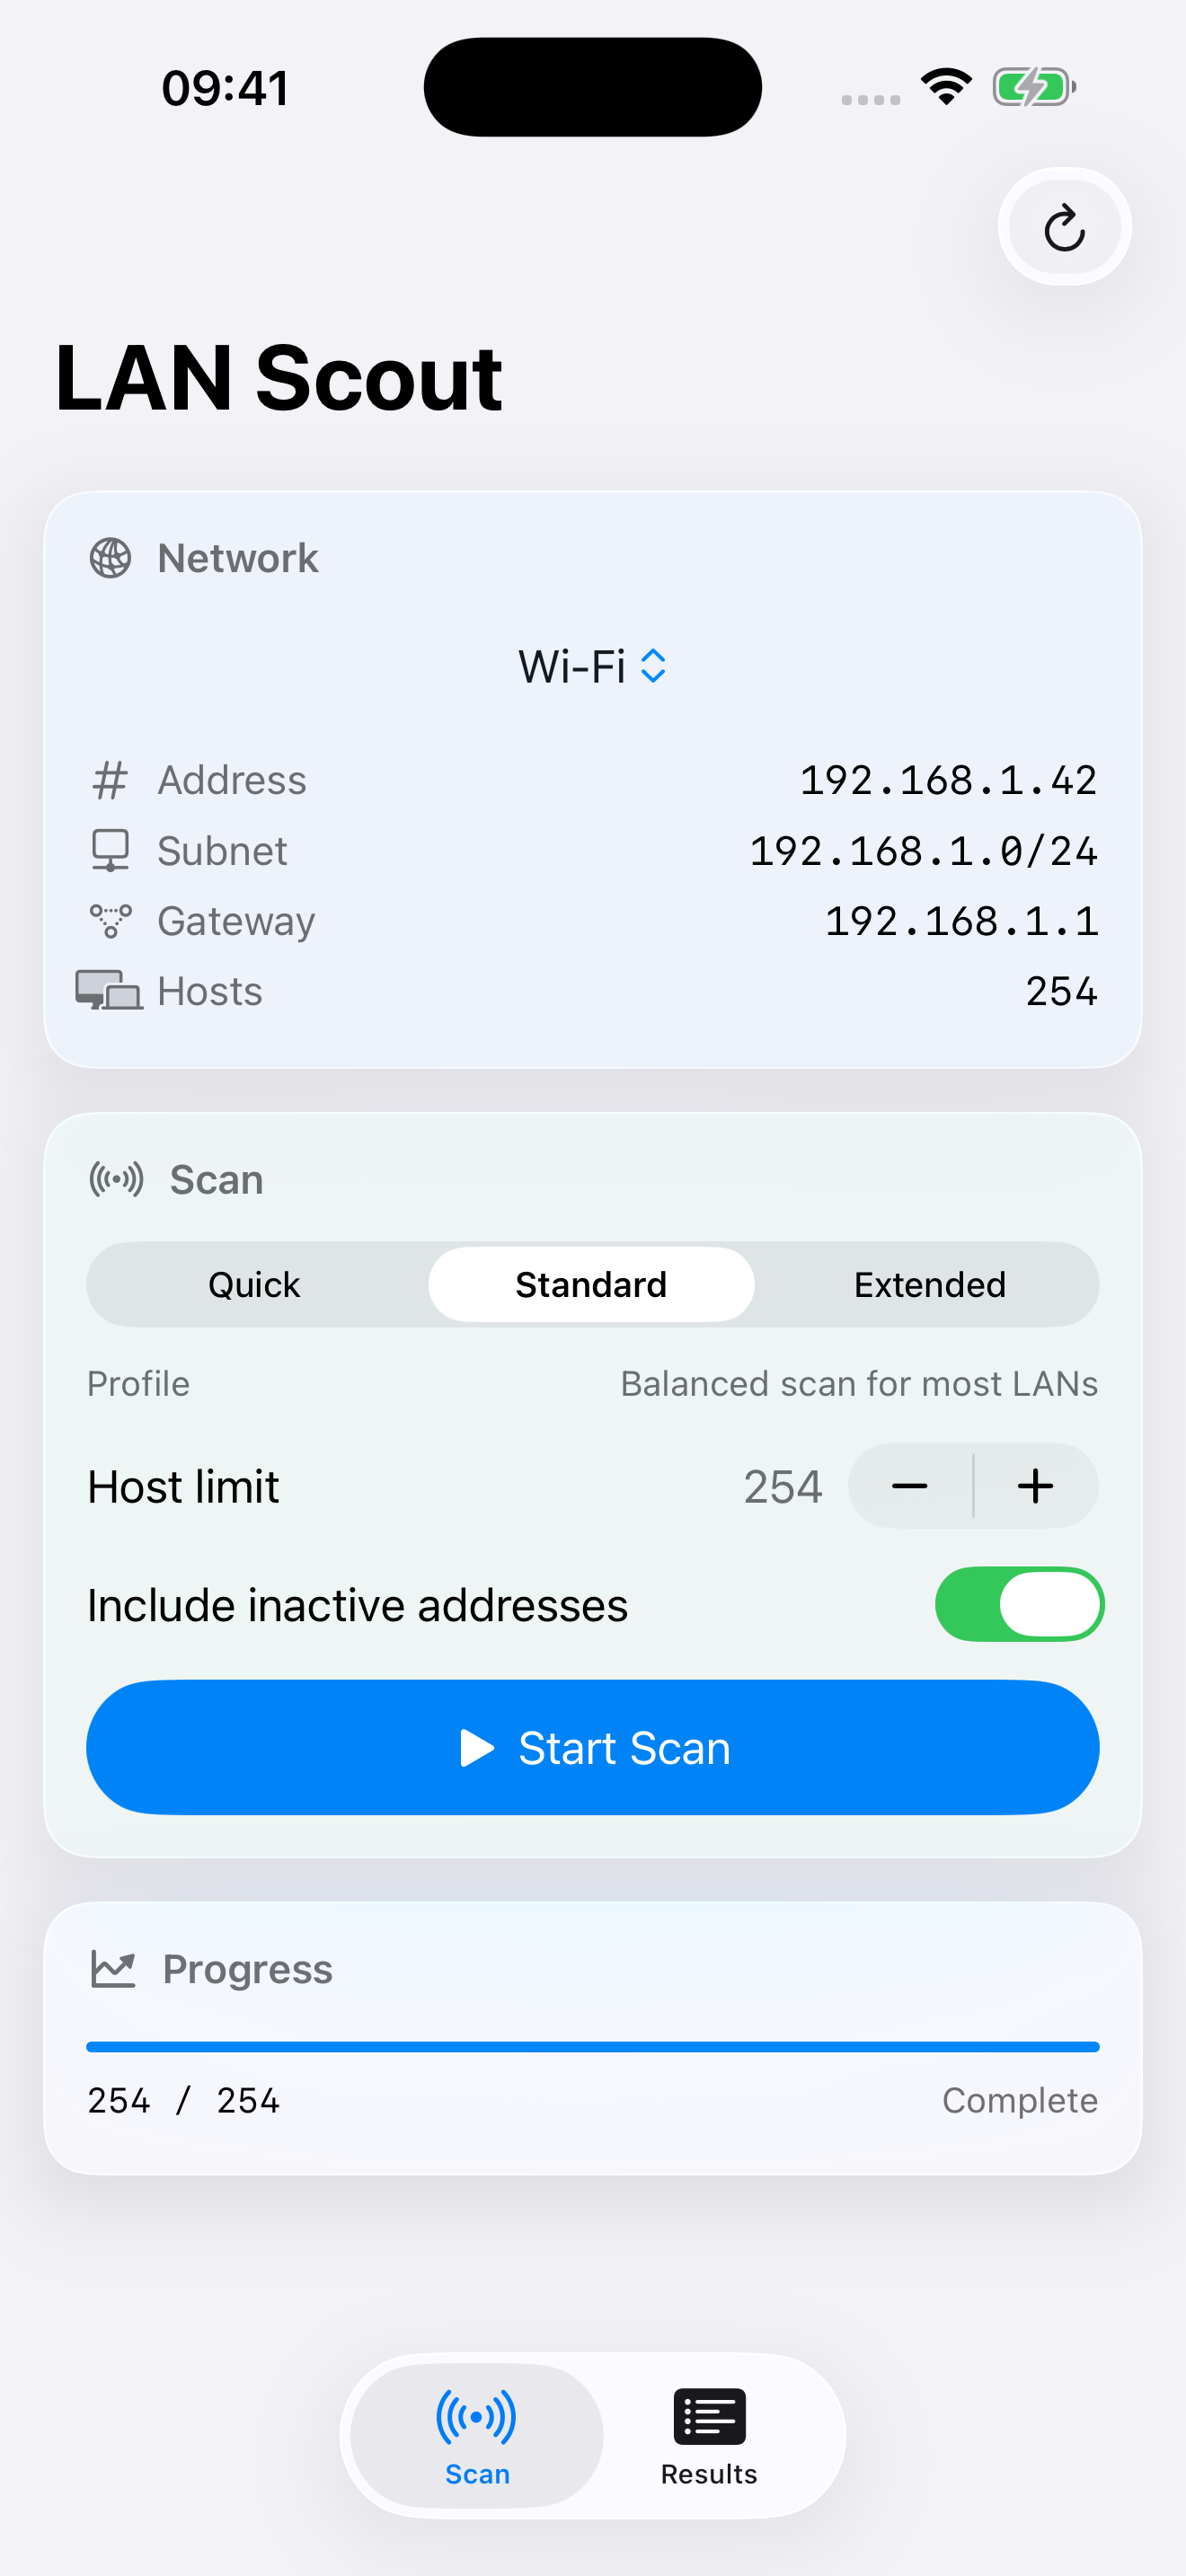The width and height of the screenshot is (1186, 2576).
Task: Click the chart icon beside Progress
Action: point(113,1969)
